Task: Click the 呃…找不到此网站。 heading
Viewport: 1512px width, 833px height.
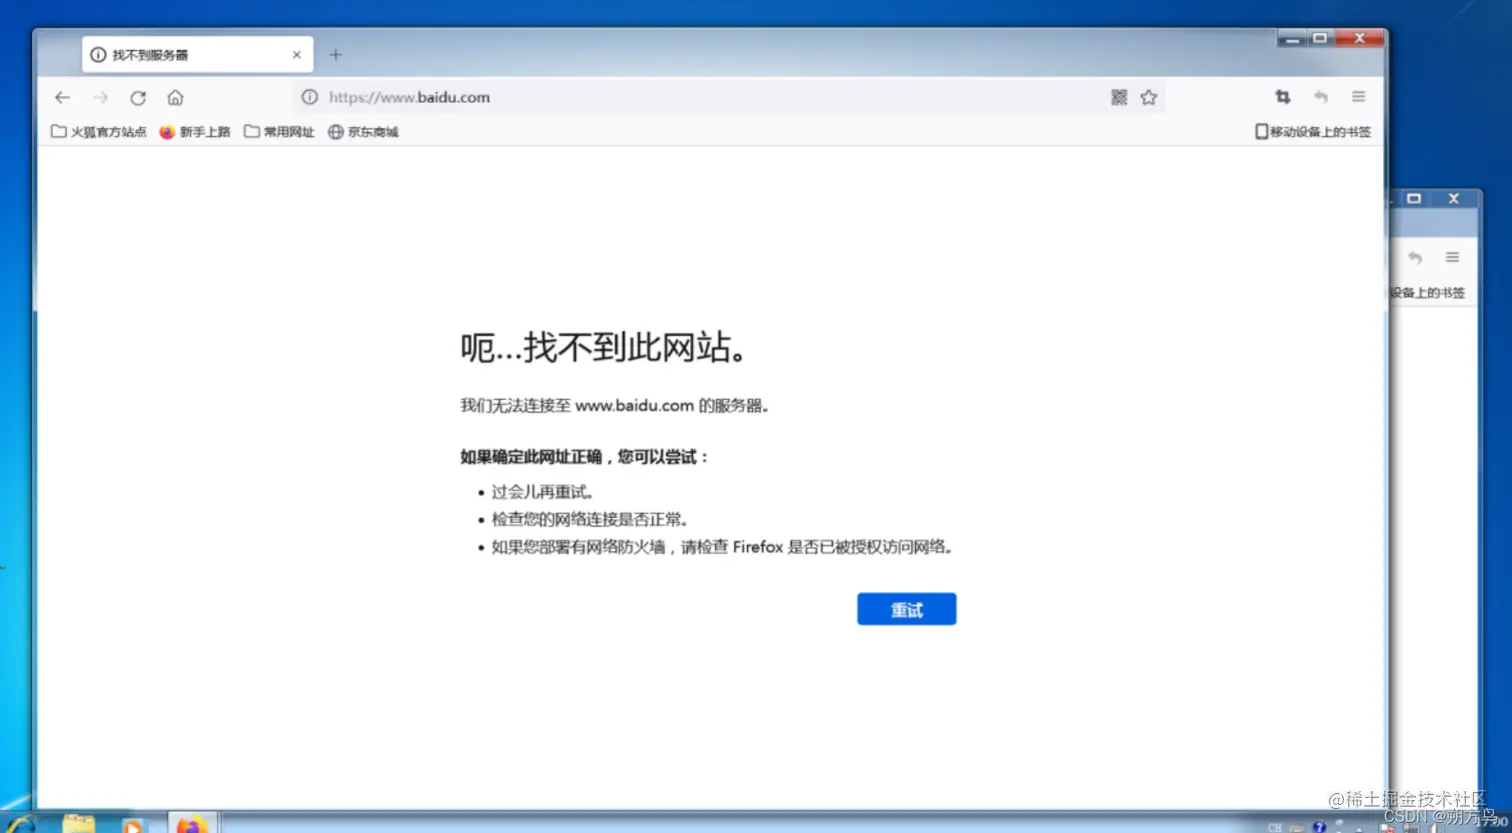Action: (605, 347)
